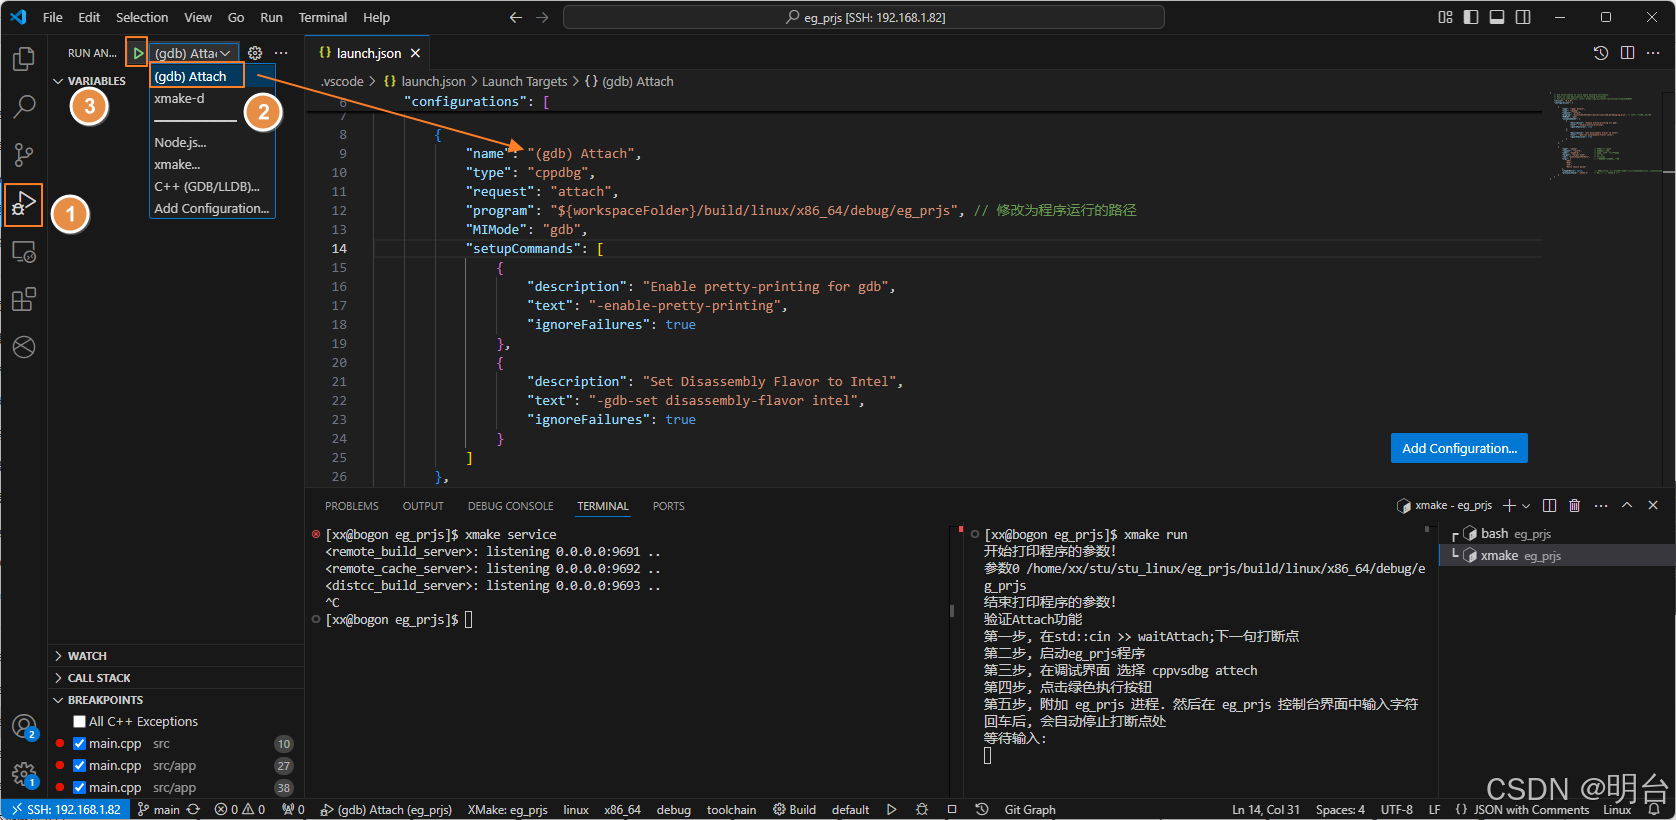The width and height of the screenshot is (1676, 820).
Task: Maximize the panel with chevron up
Action: [1627, 506]
